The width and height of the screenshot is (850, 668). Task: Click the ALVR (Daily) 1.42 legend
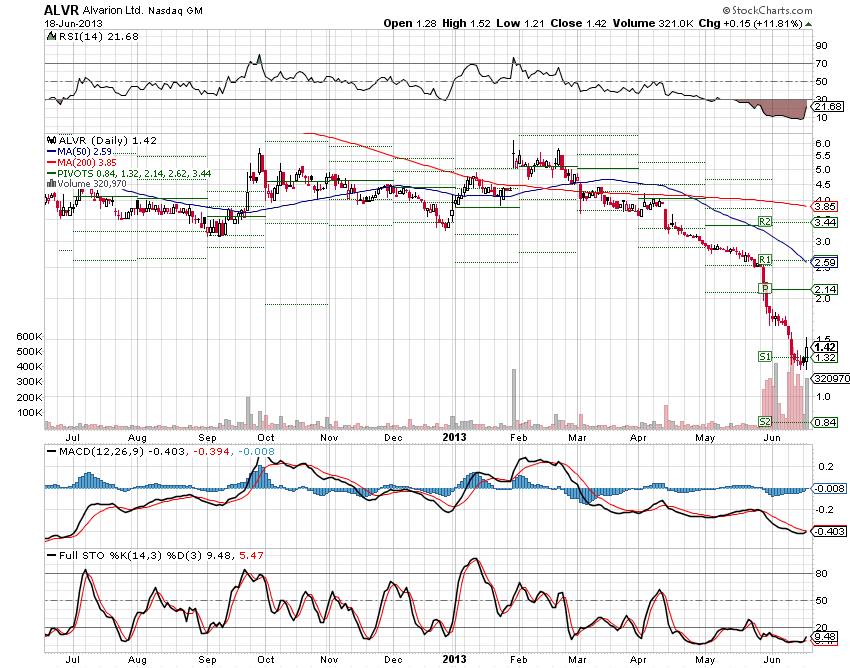pos(108,140)
